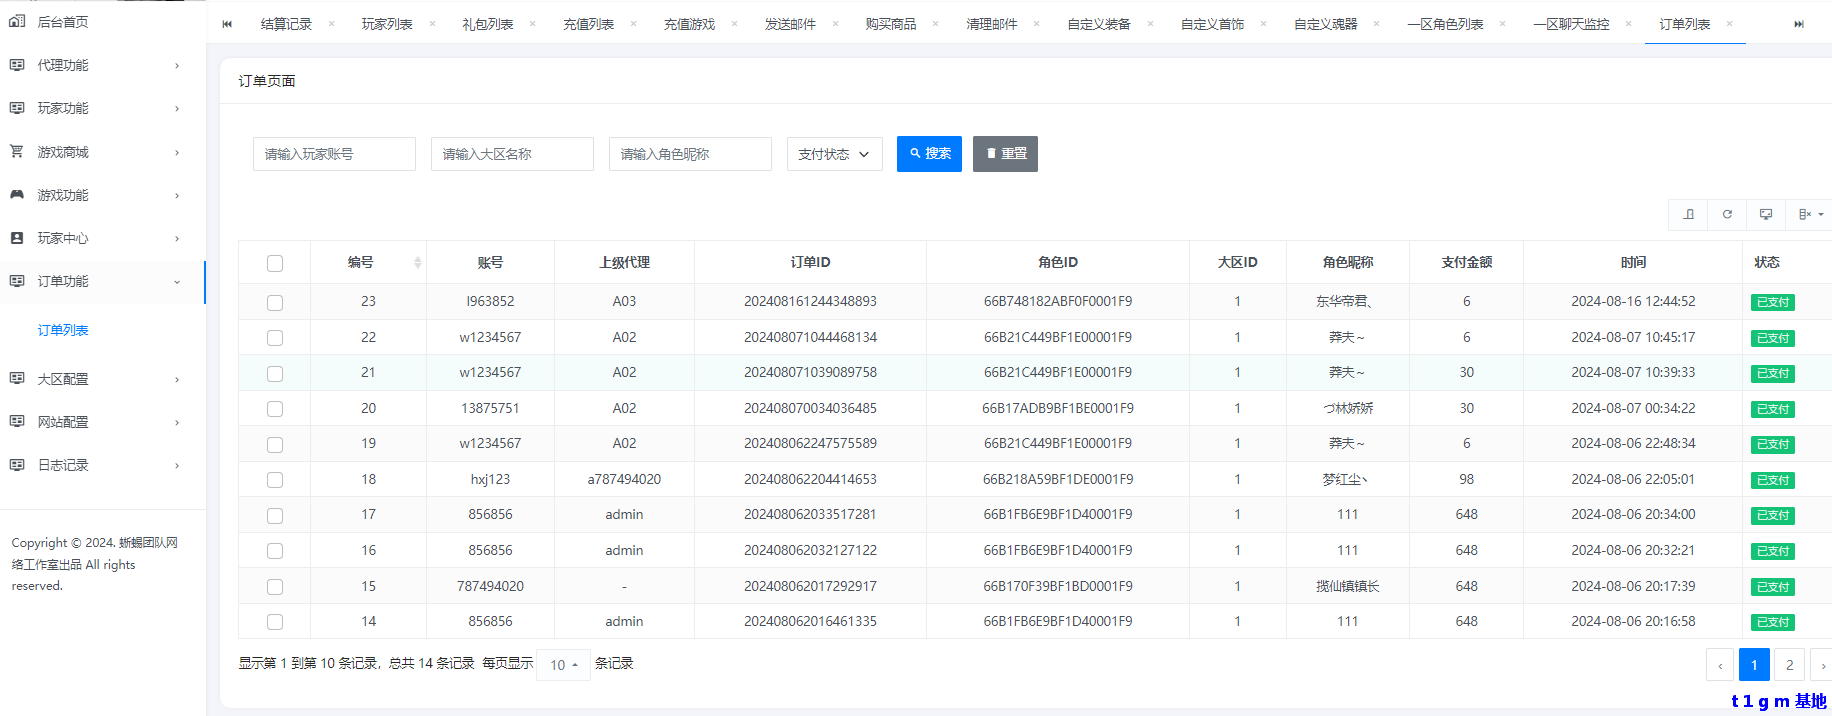Image resolution: width=1832 pixels, height=716 pixels.
Task: Close the 购买商品 tab with its x
Action: (x=935, y=24)
